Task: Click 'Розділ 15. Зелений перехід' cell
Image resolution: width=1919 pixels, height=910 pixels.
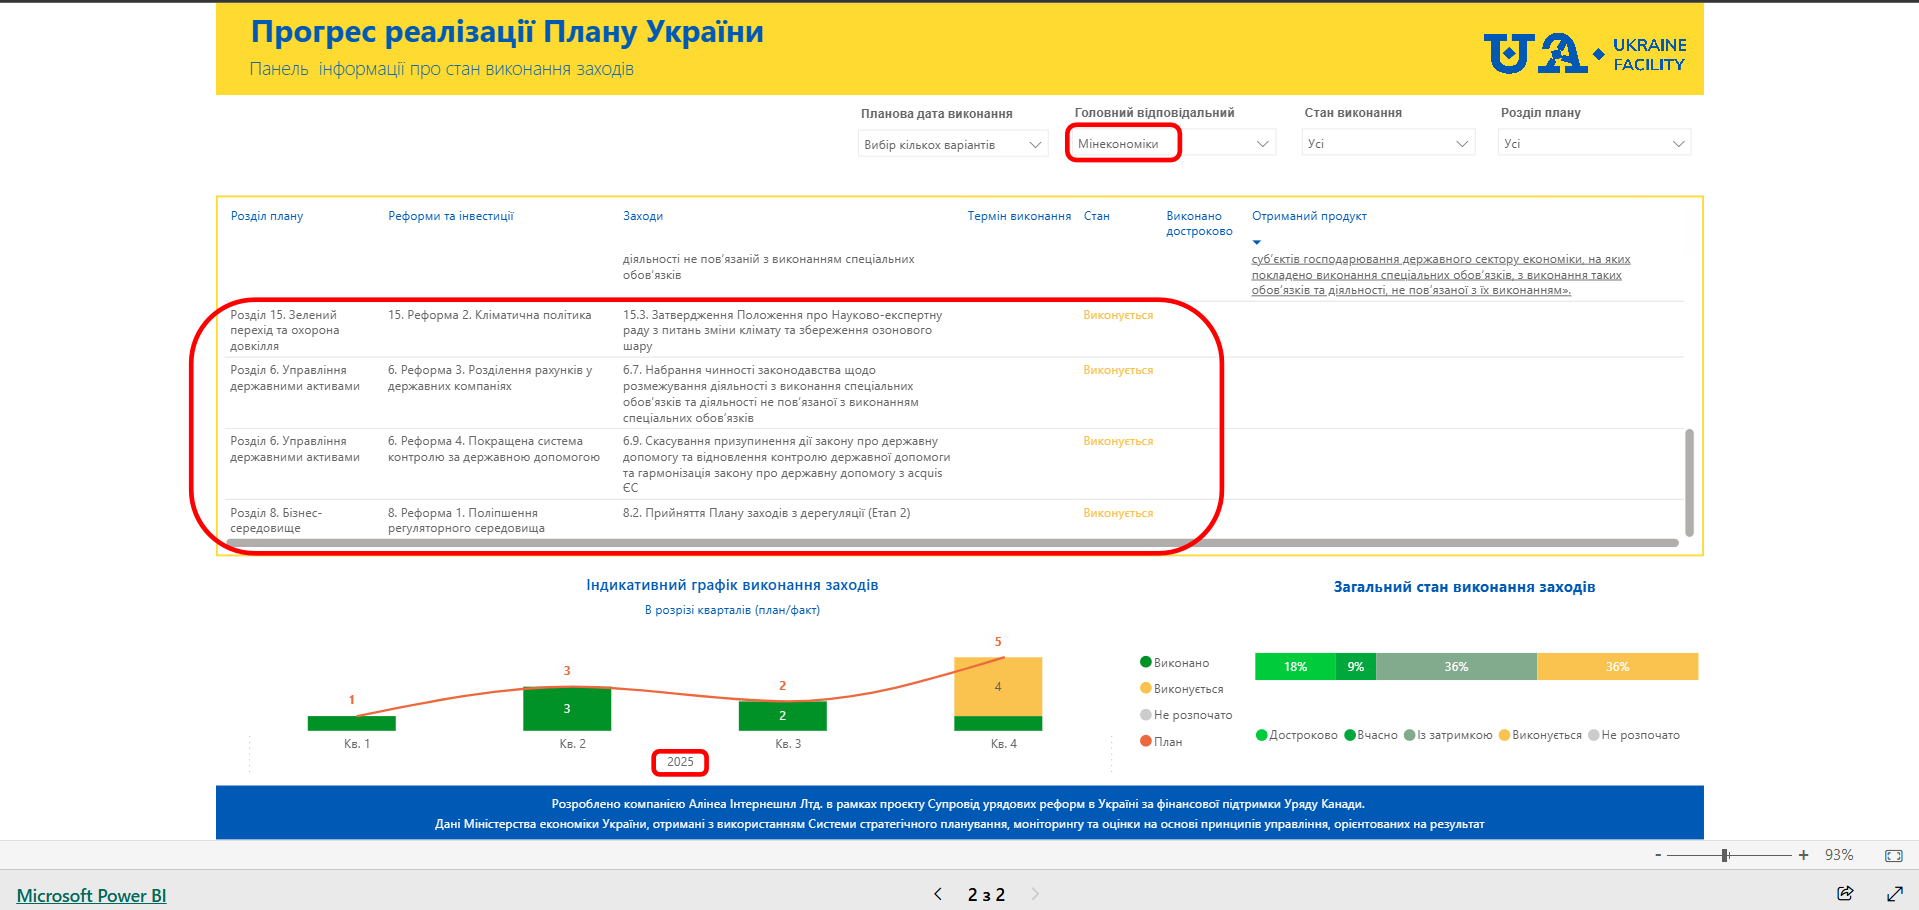Action: [x=285, y=330]
